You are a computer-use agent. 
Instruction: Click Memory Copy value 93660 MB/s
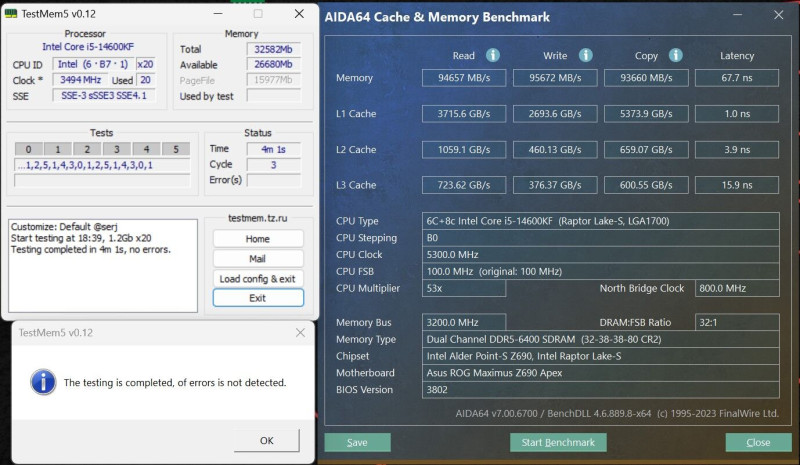point(646,78)
